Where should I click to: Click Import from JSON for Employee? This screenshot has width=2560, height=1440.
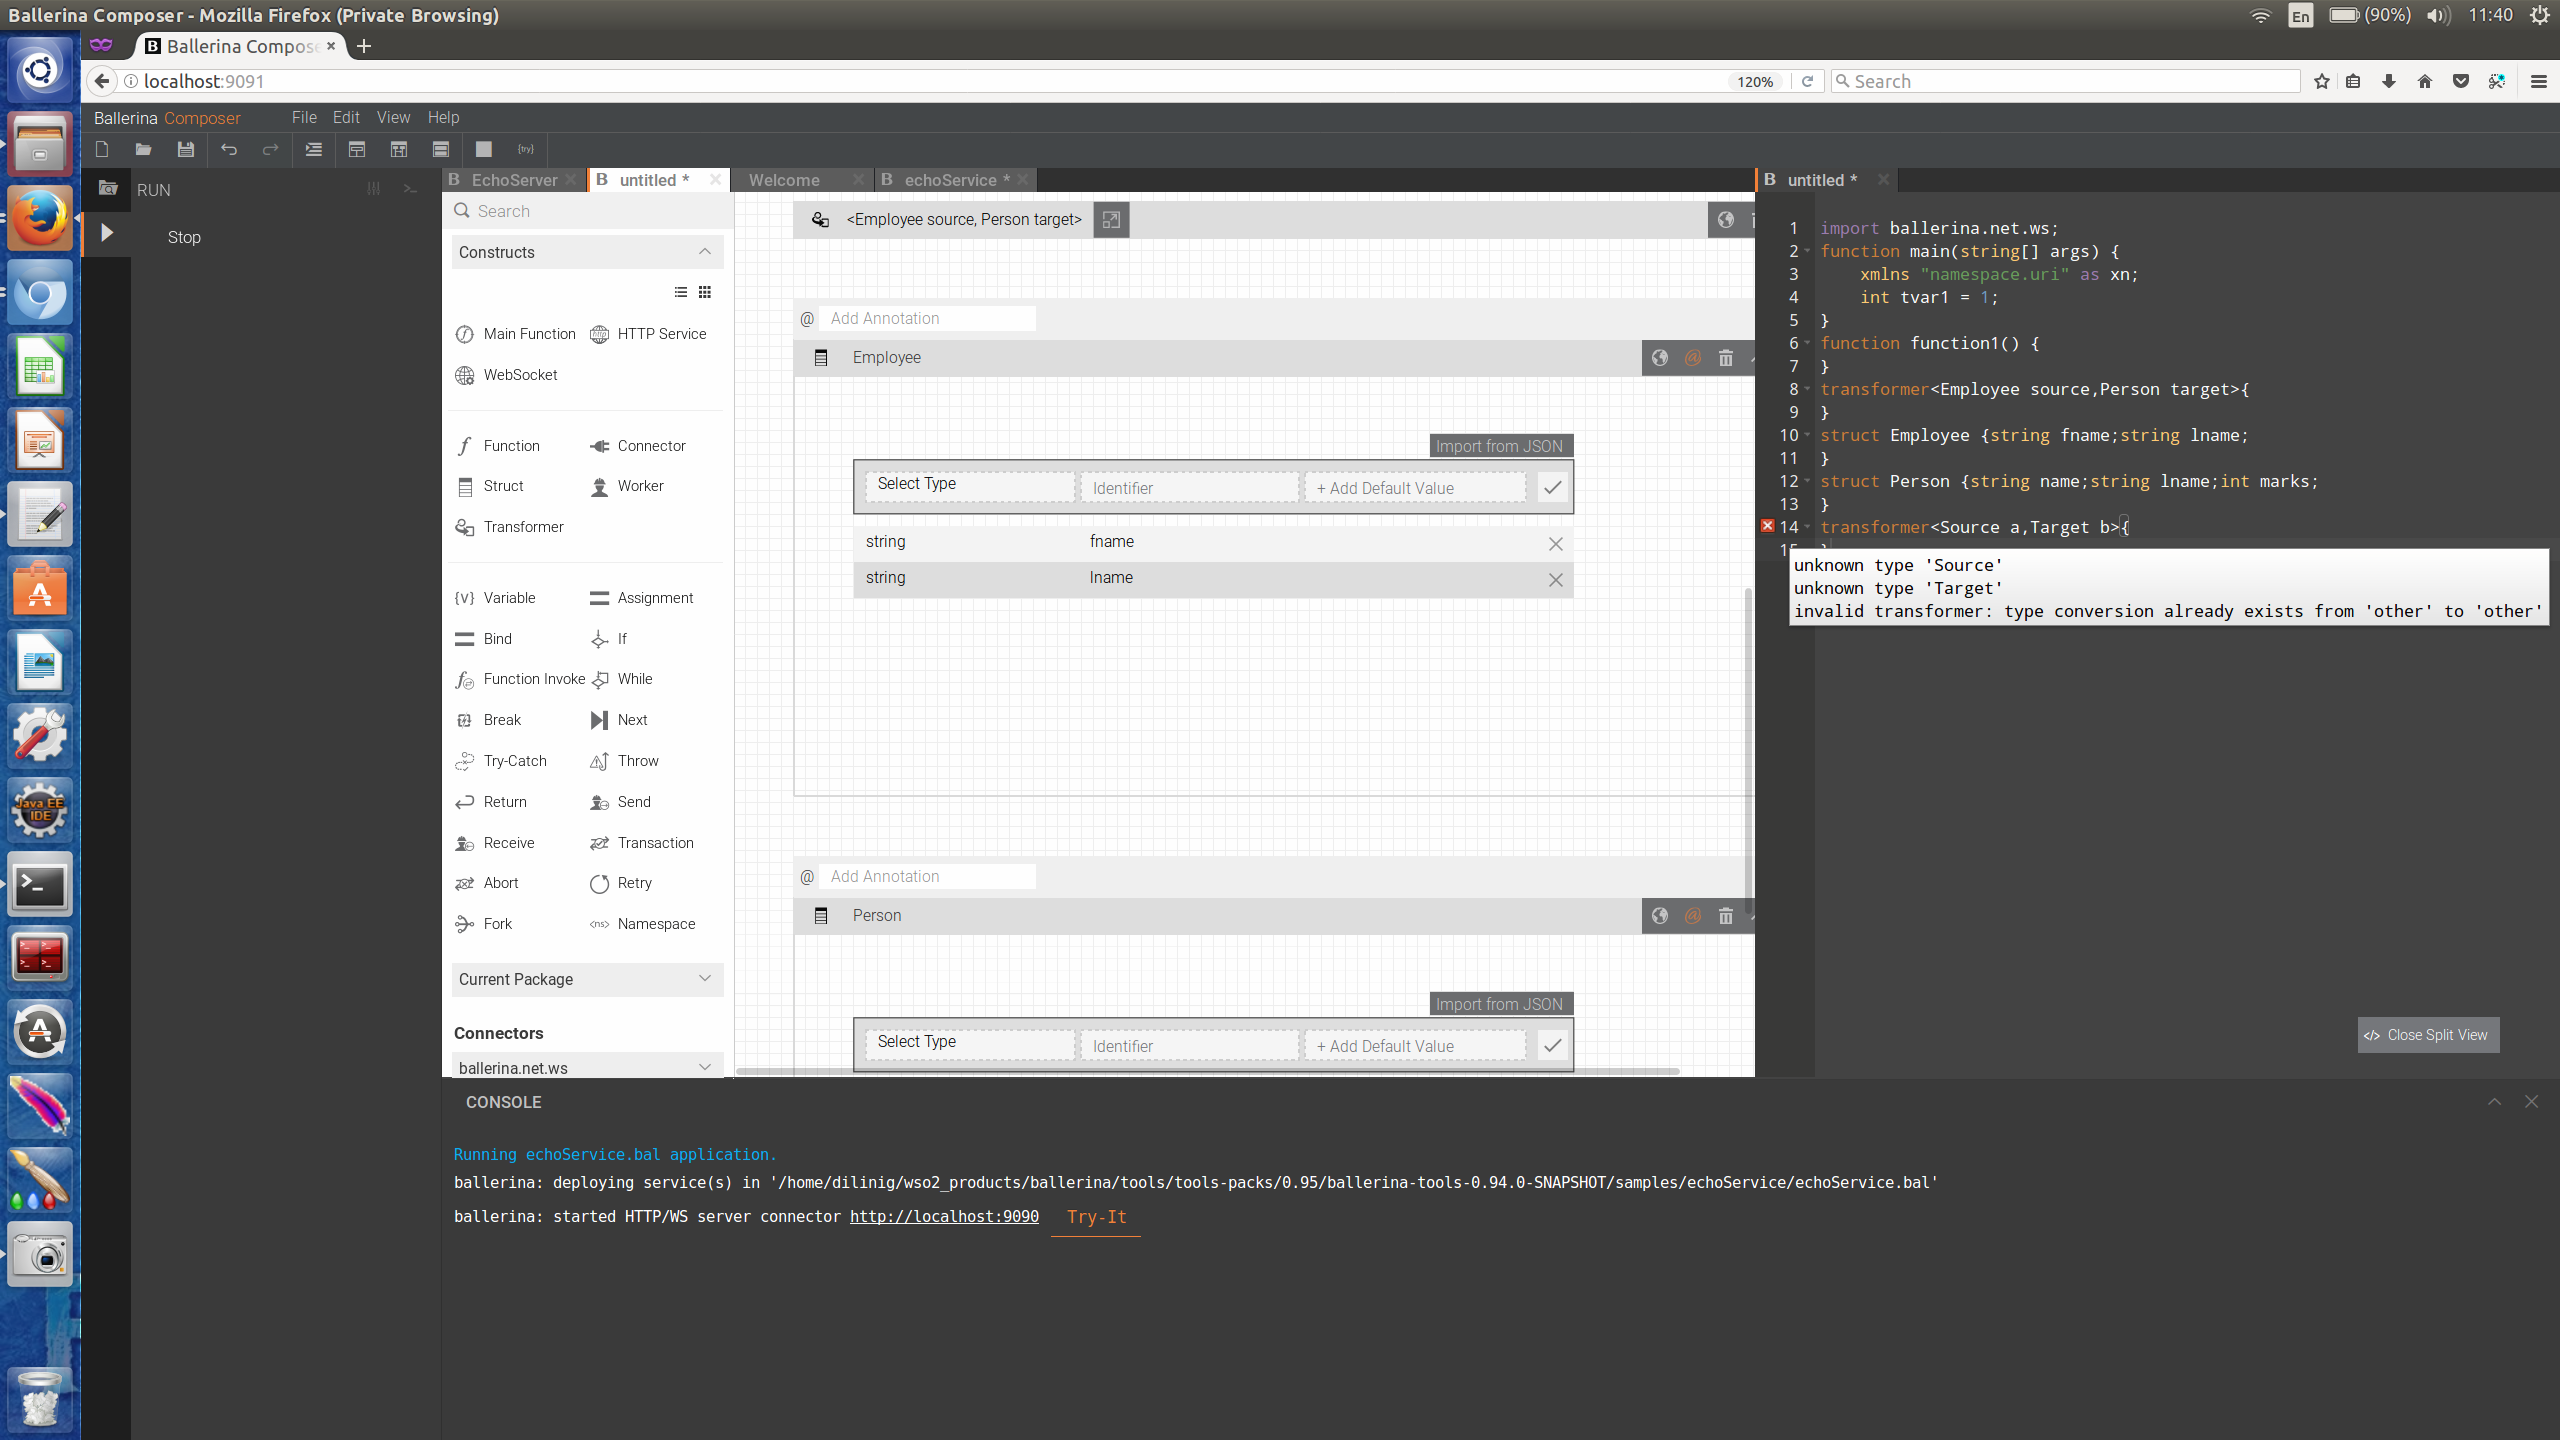pos(1498,446)
